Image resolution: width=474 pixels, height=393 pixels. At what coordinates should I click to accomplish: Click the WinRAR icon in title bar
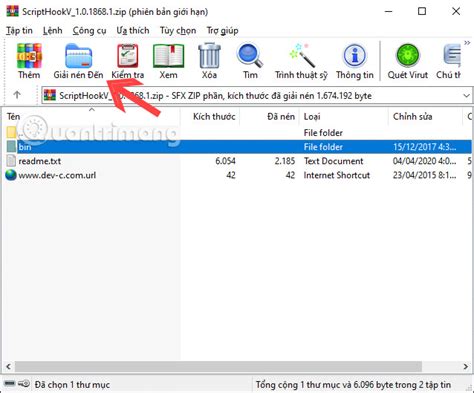pos(12,11)
